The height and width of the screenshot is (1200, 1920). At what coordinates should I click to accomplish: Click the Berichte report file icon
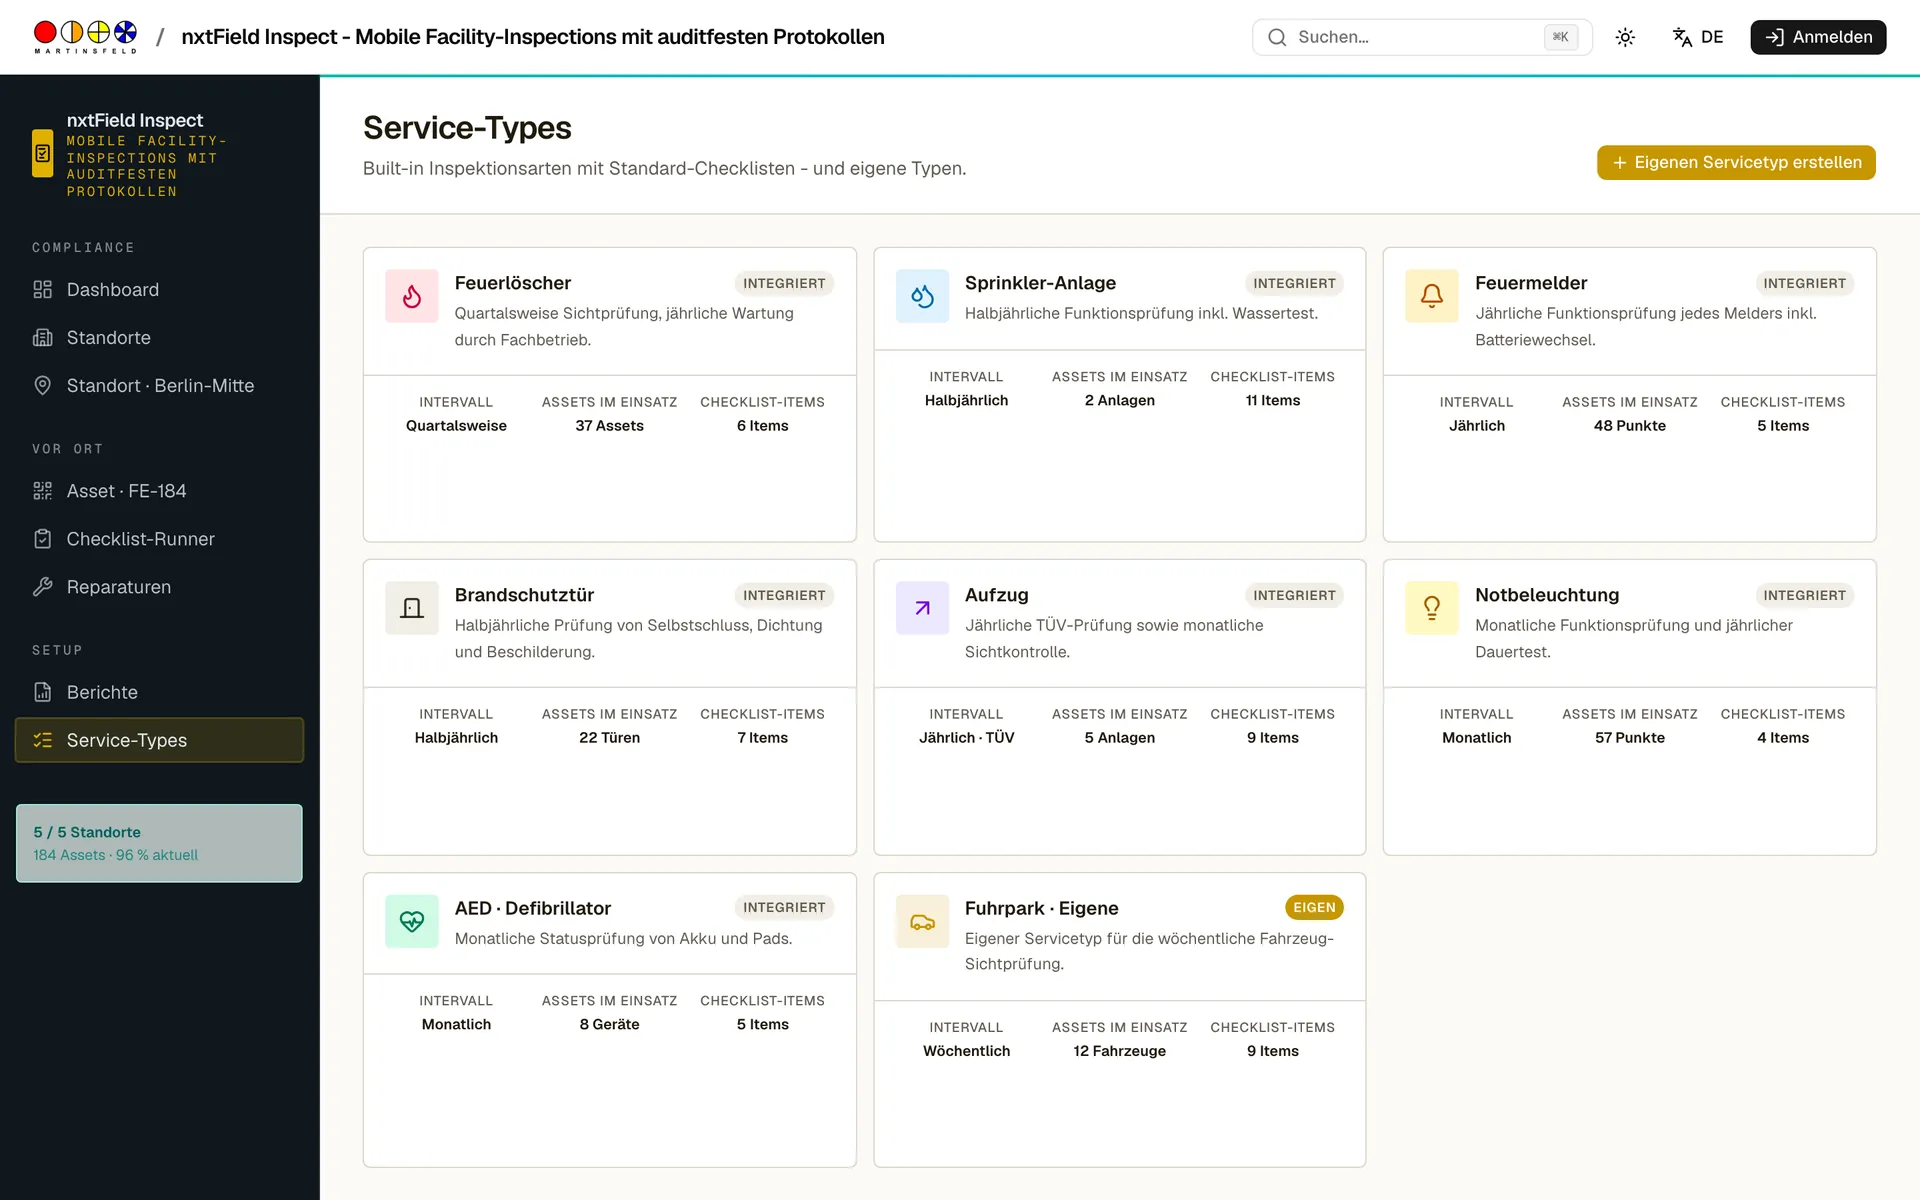[x=42, y=692]
